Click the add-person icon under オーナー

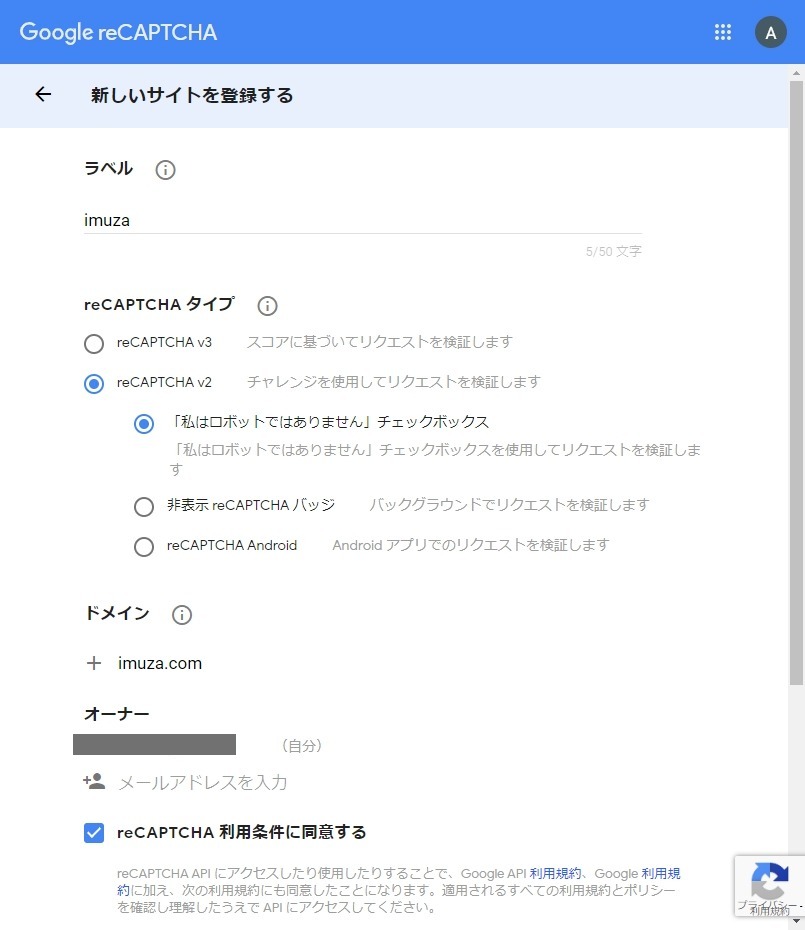click(x=94, y=782)
